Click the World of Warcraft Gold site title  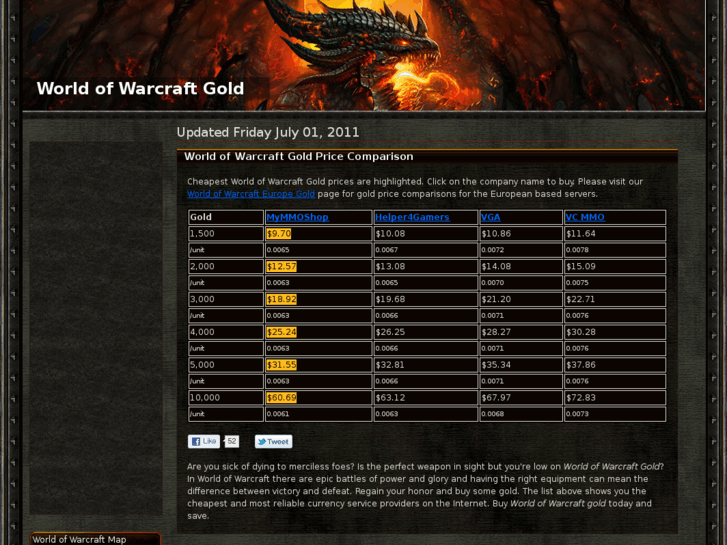point(140,89)
